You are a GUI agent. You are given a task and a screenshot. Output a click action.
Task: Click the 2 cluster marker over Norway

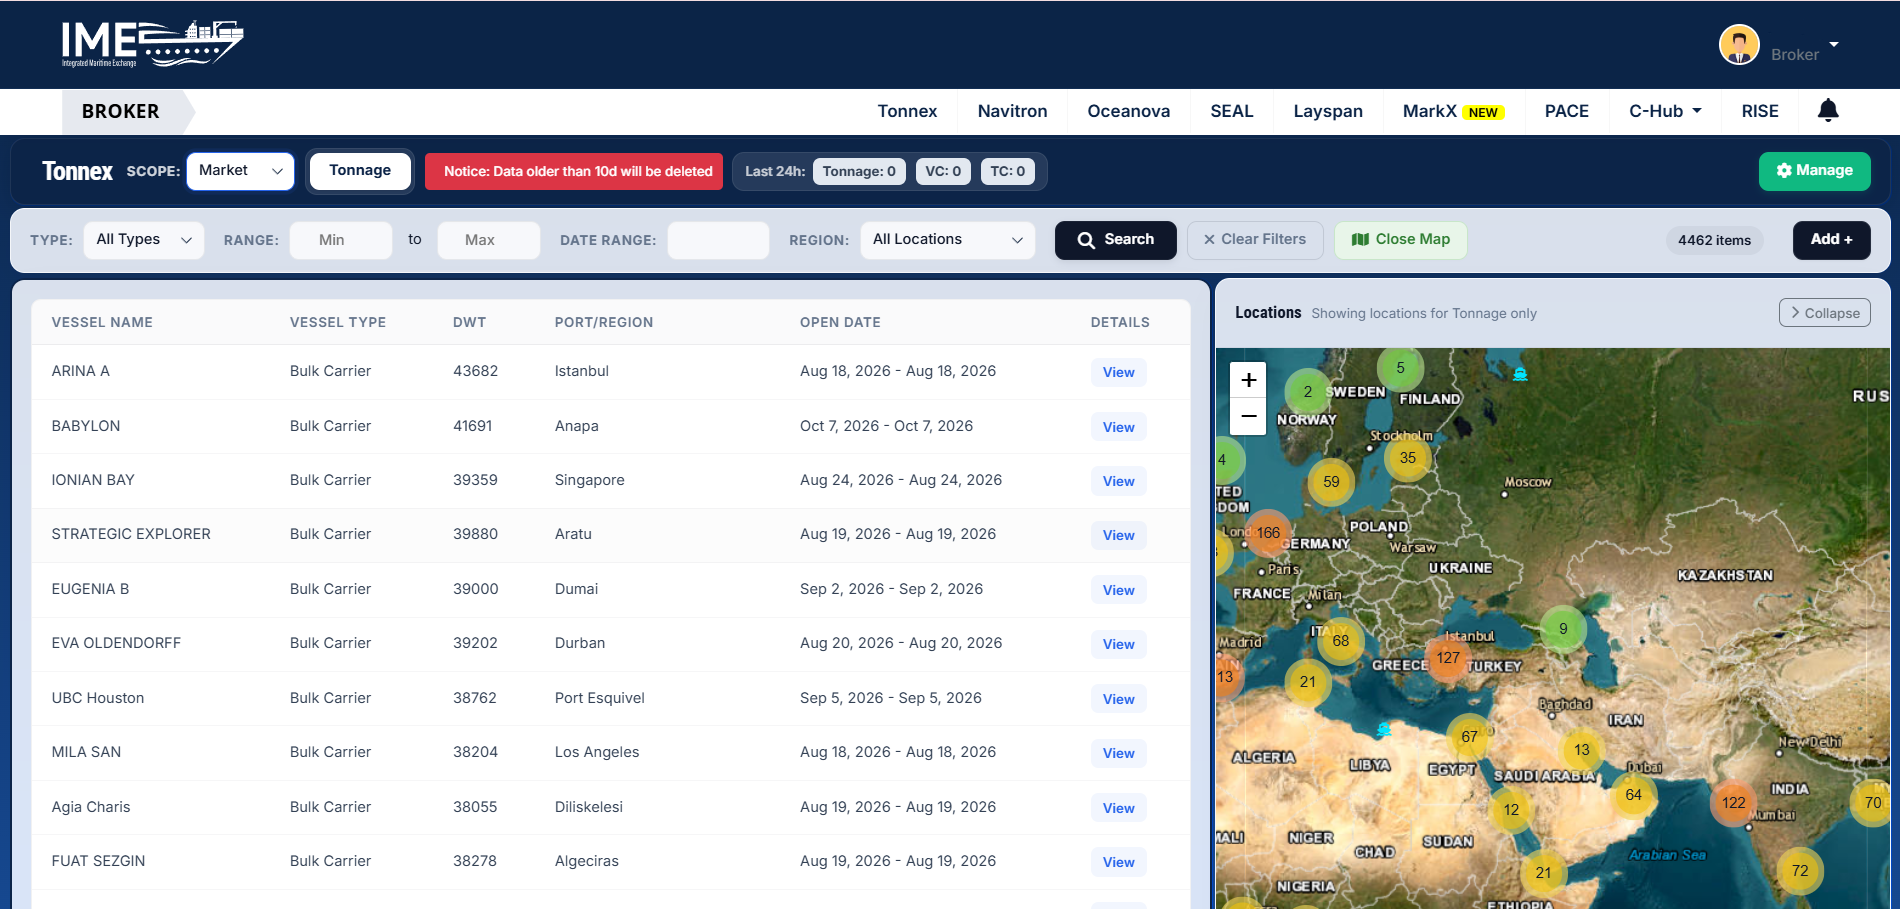click(1307, 392)
